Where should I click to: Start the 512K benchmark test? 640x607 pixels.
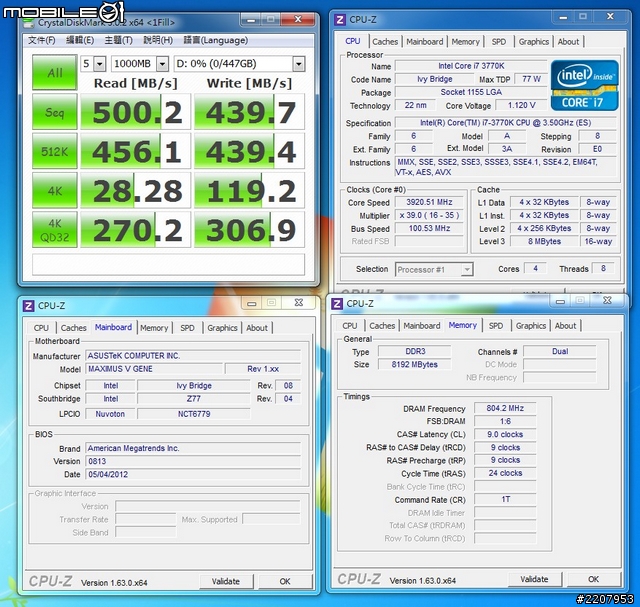coord(55,151)
